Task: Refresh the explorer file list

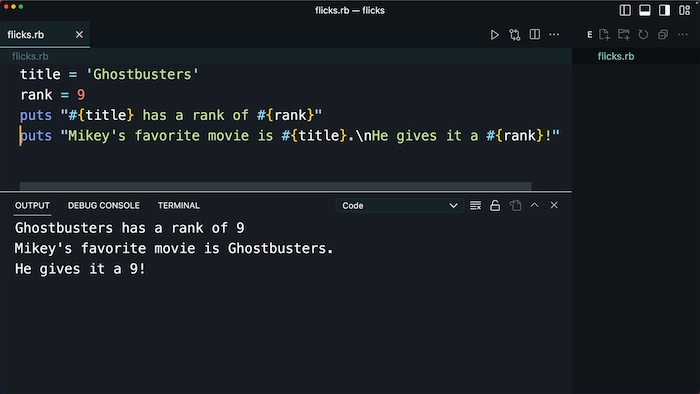Action: click(x=643, y=34)
